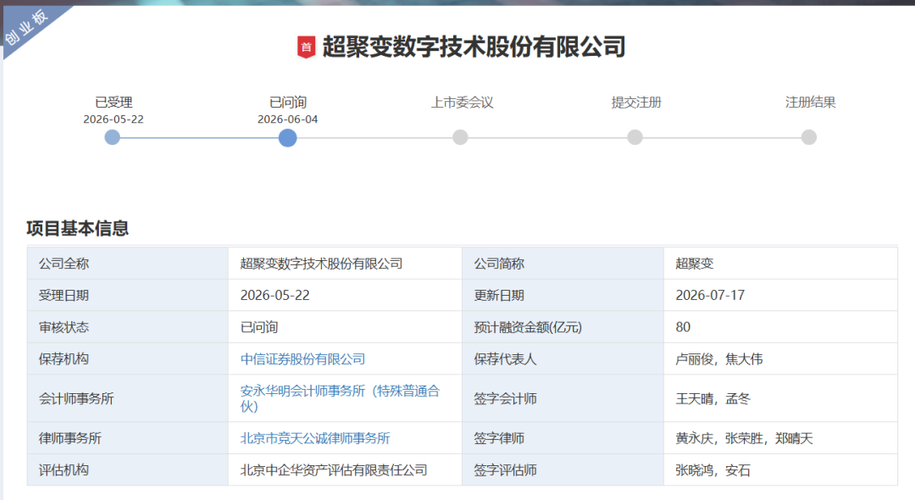Select the 已受理 timeline node

coord(112,138)
